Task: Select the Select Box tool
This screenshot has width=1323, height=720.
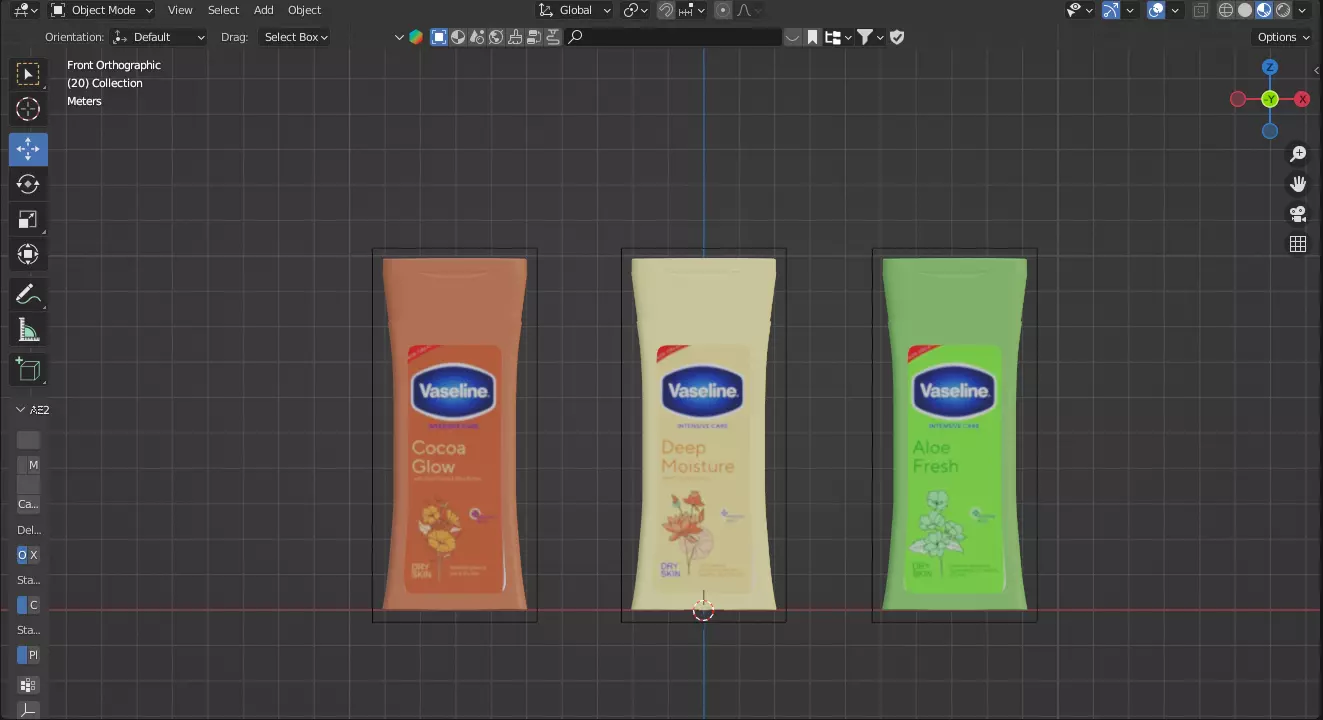Action: tap(28, 75)
